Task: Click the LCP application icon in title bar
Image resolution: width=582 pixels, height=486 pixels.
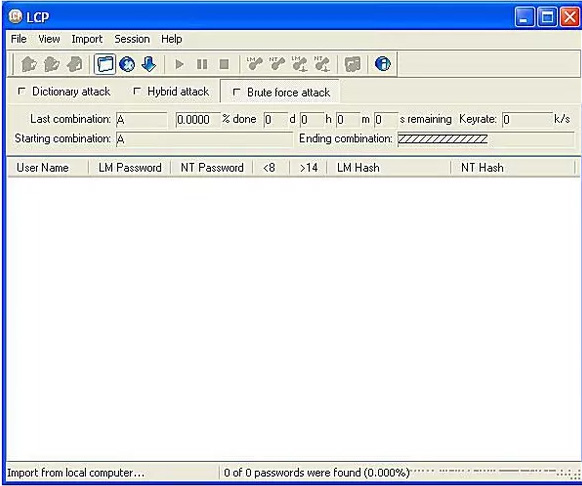Action: pyautogui.click(x=16, y=16)
